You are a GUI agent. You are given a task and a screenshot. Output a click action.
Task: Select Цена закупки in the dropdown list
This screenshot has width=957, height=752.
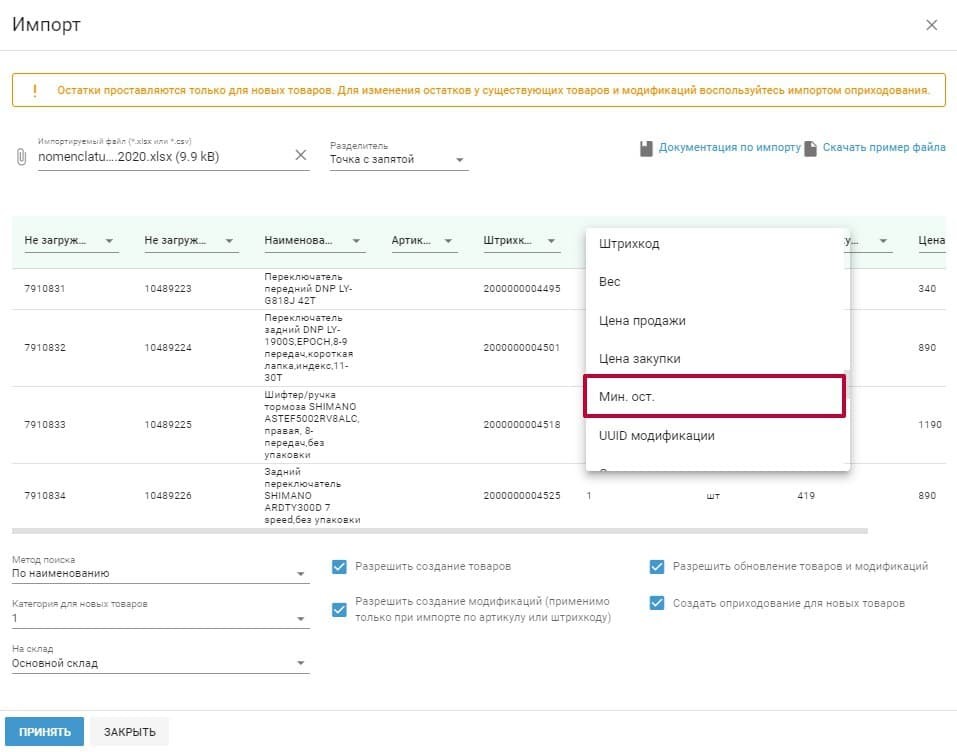715,359
